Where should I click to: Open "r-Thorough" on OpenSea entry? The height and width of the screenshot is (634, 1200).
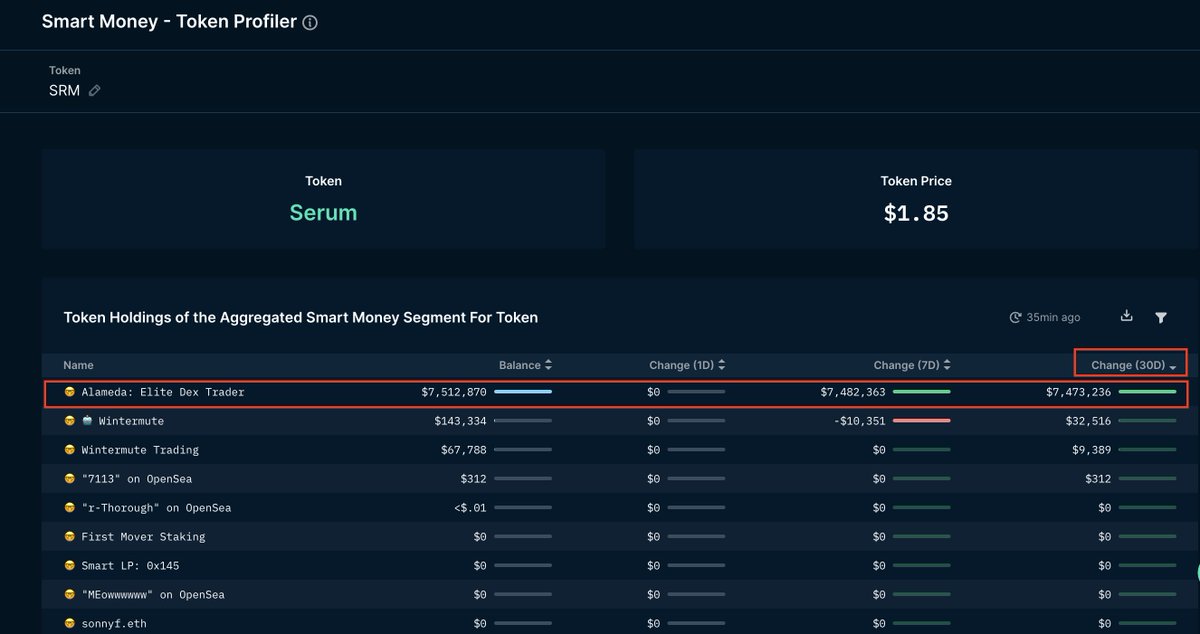156,508
